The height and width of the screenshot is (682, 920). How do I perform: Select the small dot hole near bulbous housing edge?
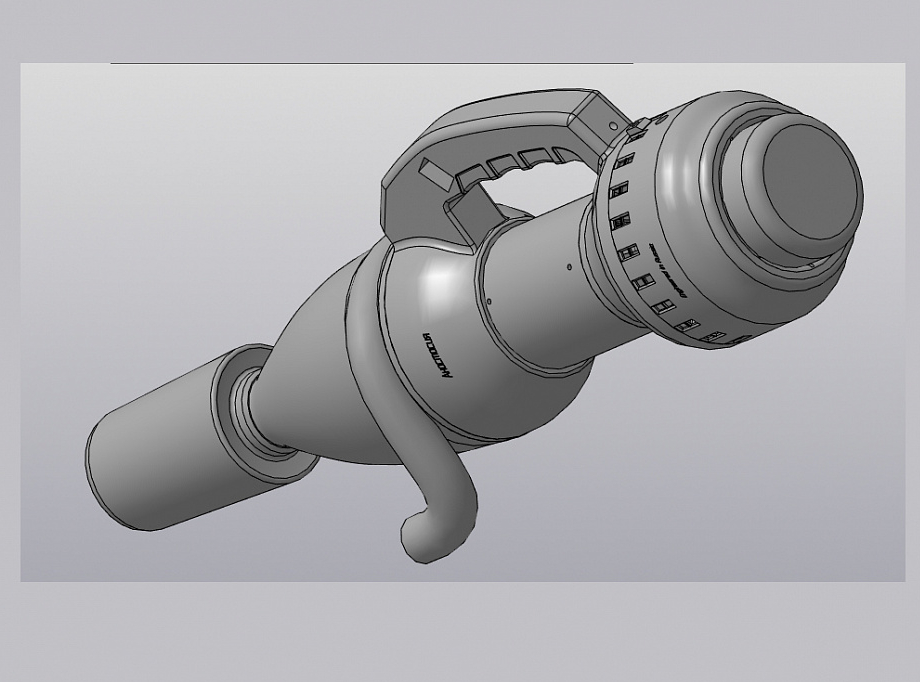pyautogui.click(x=489, y=302)
